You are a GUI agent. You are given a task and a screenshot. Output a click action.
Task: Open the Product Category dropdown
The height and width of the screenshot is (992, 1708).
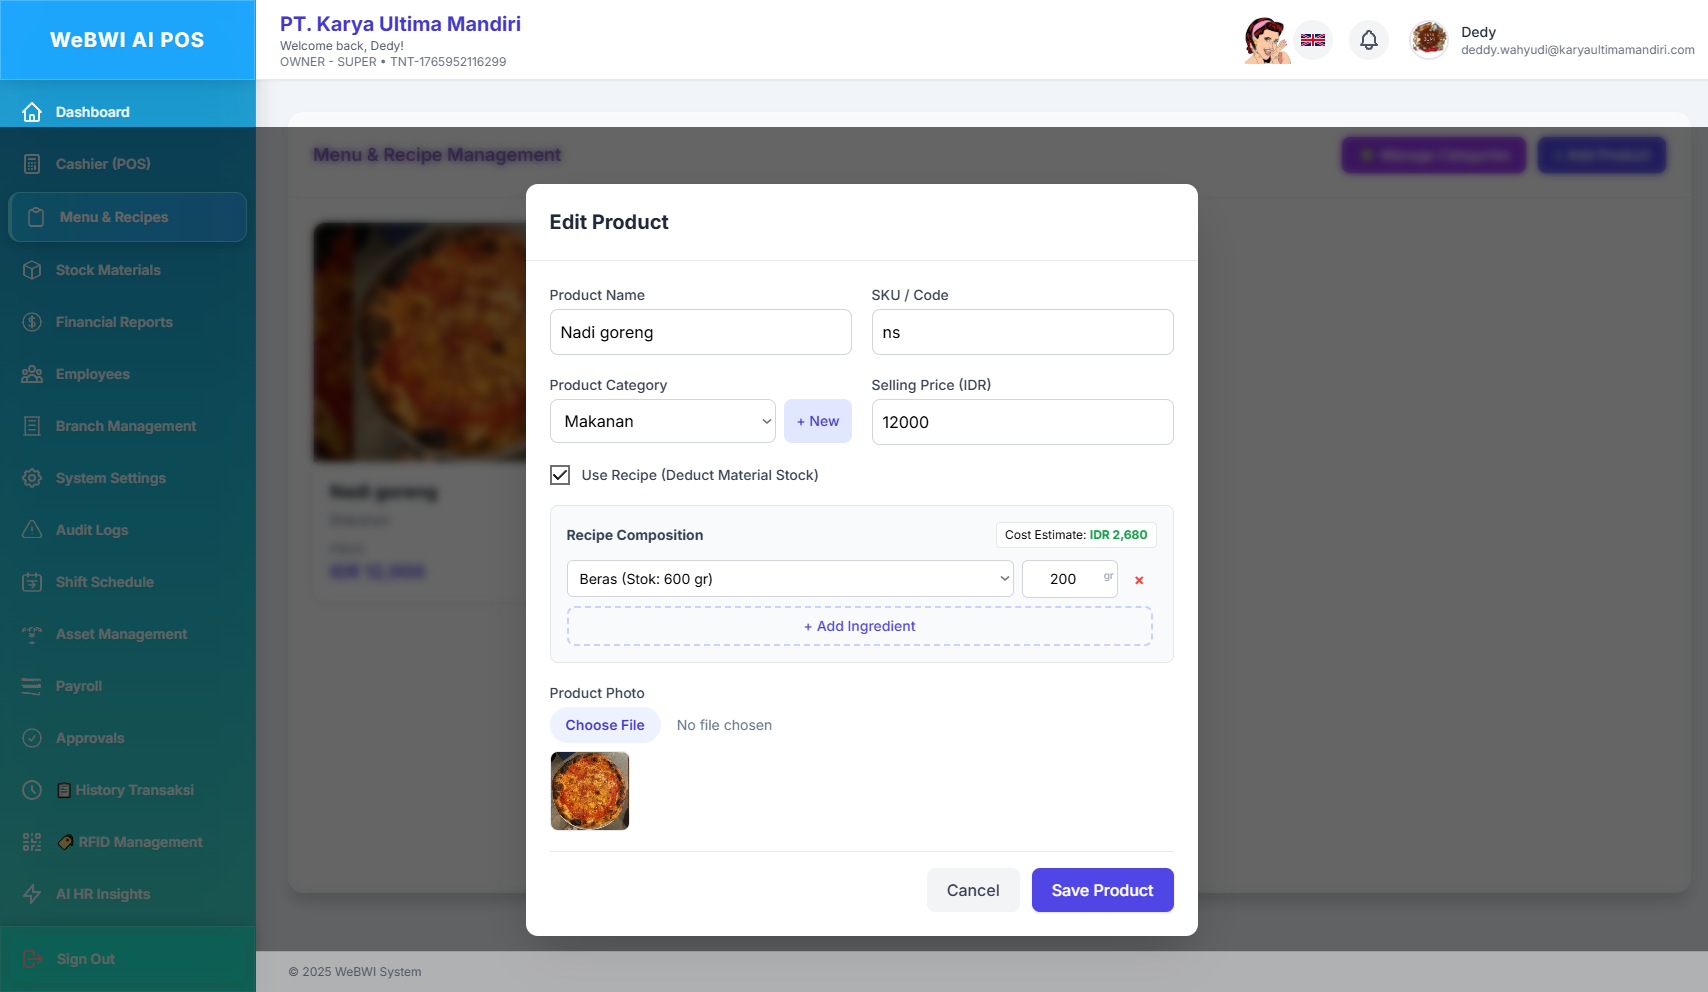pos(662,421)
